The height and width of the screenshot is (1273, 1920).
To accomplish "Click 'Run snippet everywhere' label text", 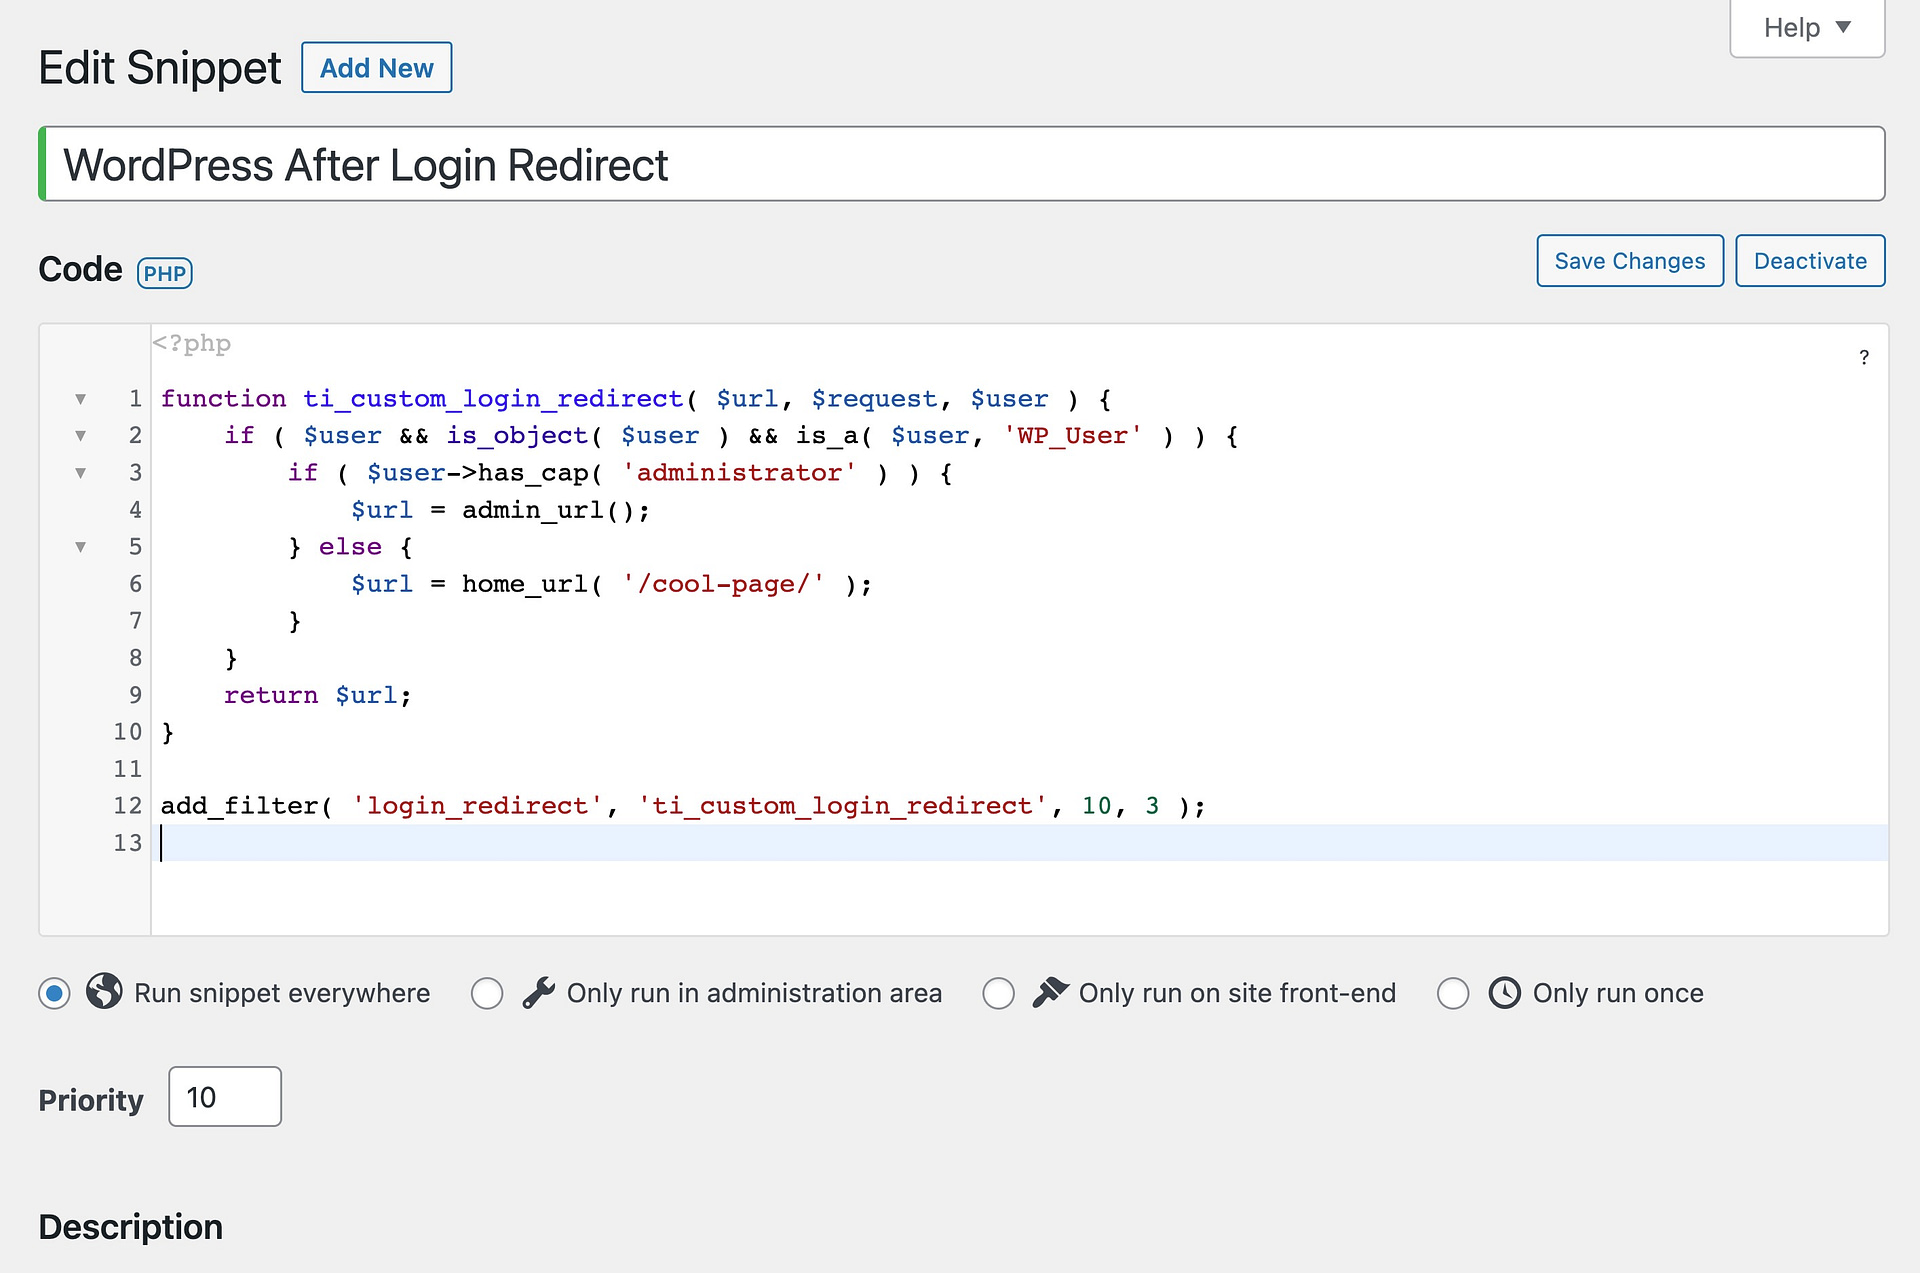I will [282, 993].
